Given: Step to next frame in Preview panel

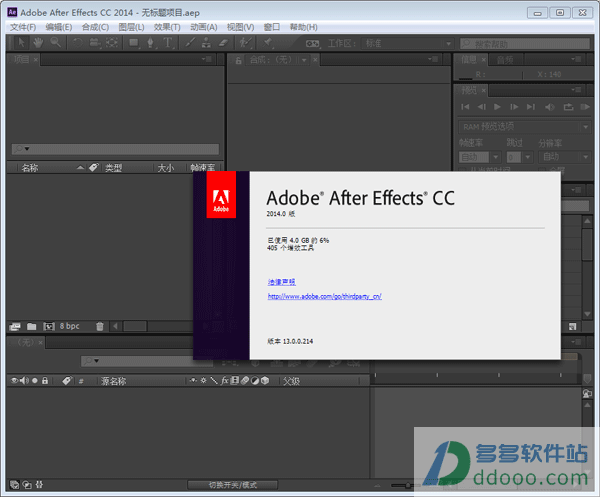Looking at the screenshot, I should pos(514,107).
